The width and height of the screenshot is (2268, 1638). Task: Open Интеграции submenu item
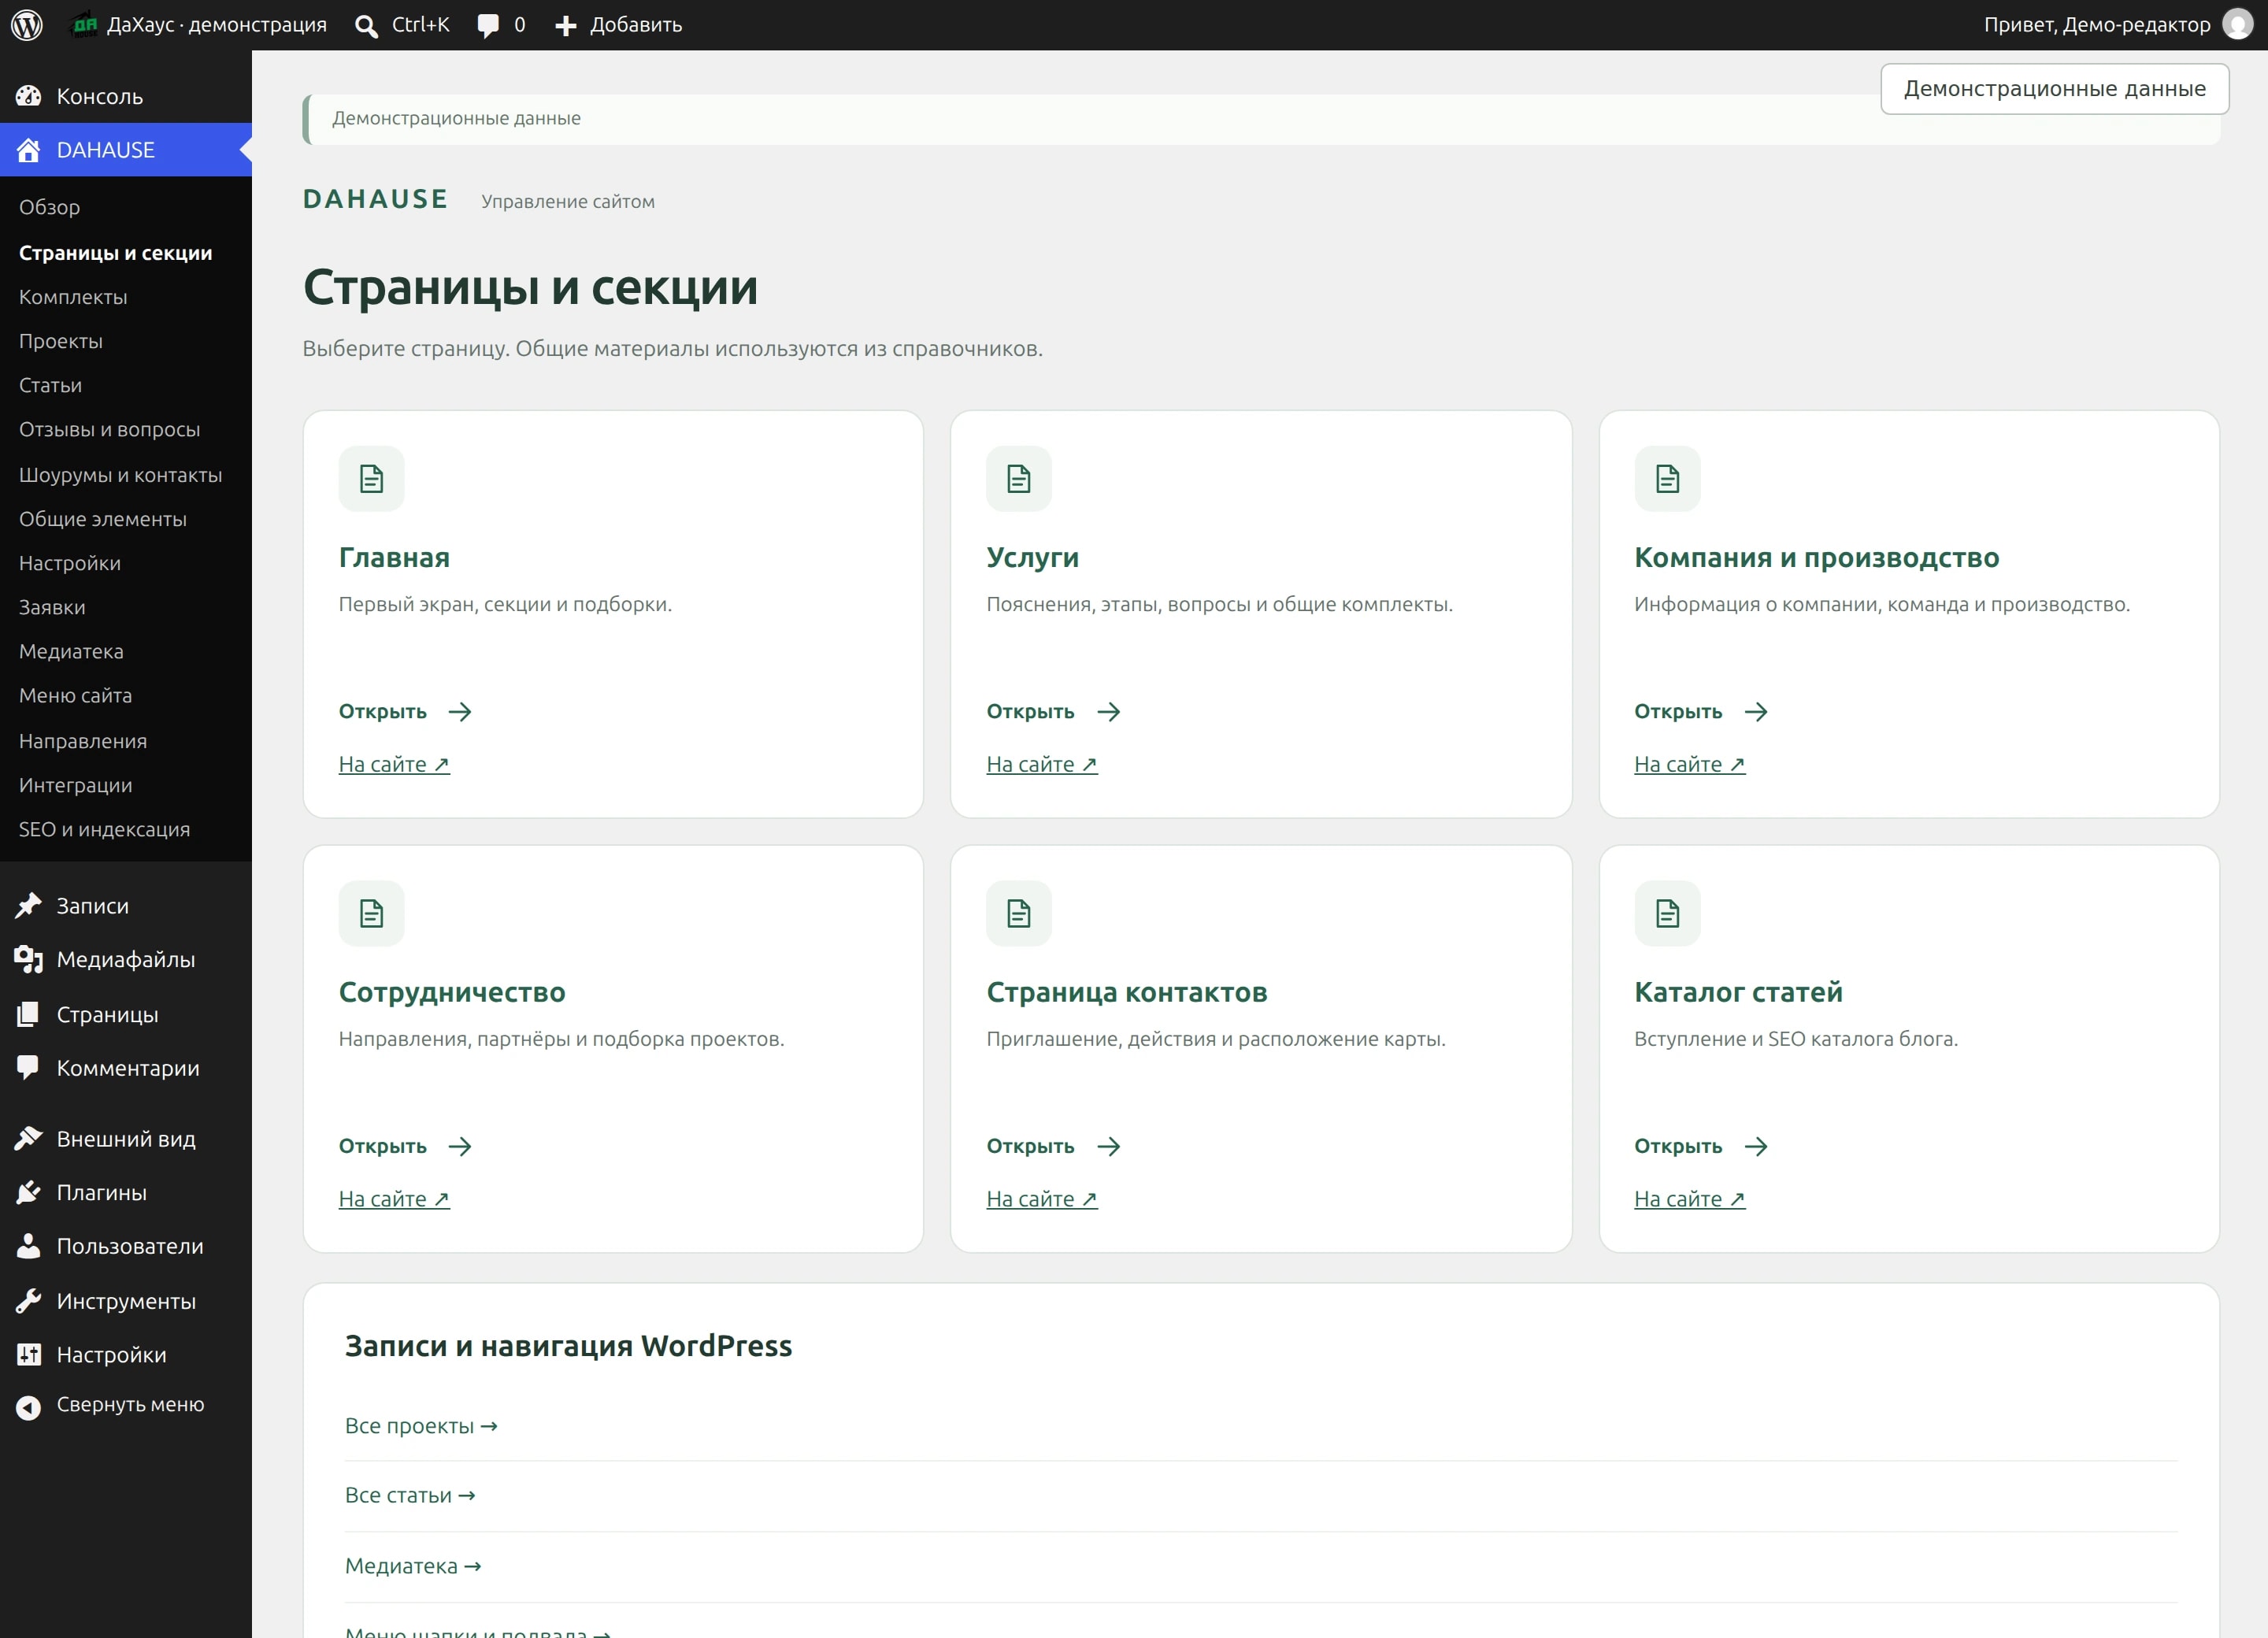(75, 785)
